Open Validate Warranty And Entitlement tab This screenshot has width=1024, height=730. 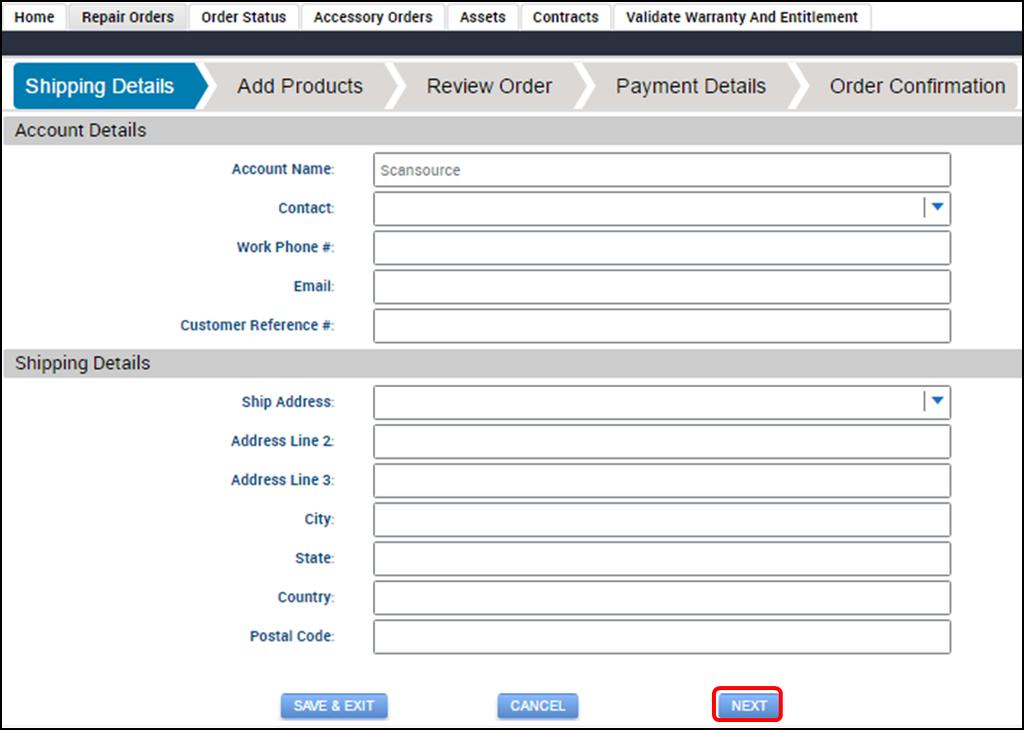[742, 17]
